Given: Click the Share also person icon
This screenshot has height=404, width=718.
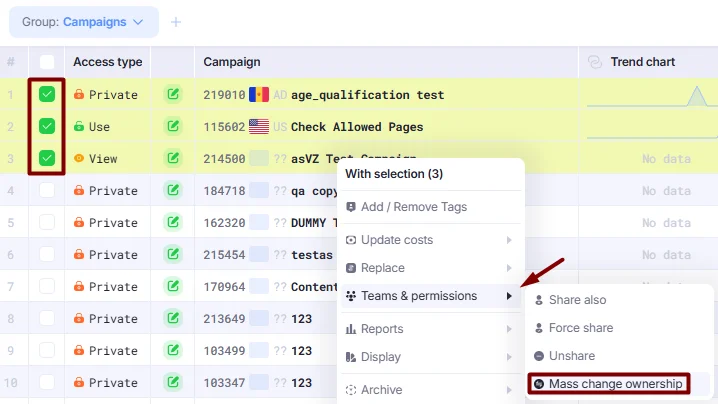Looking at the screenshot, I should tap(539, 300).
